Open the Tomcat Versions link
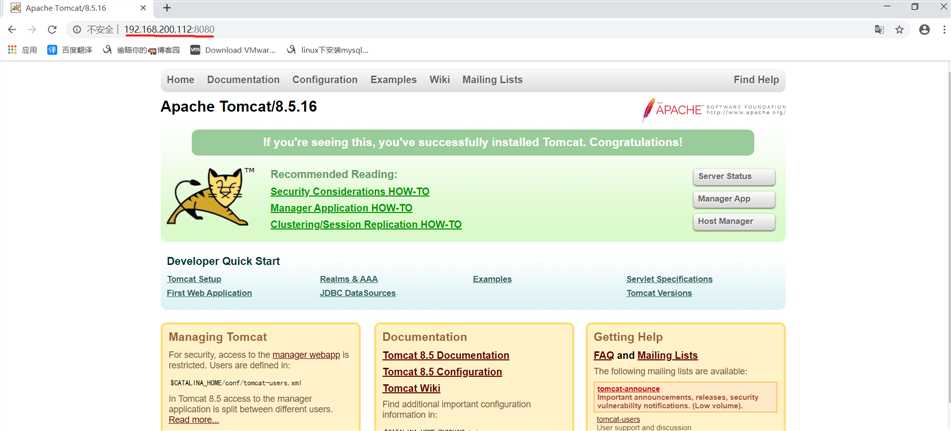The height and width of the screenshot is (431, 951). [x=659, y=293]
